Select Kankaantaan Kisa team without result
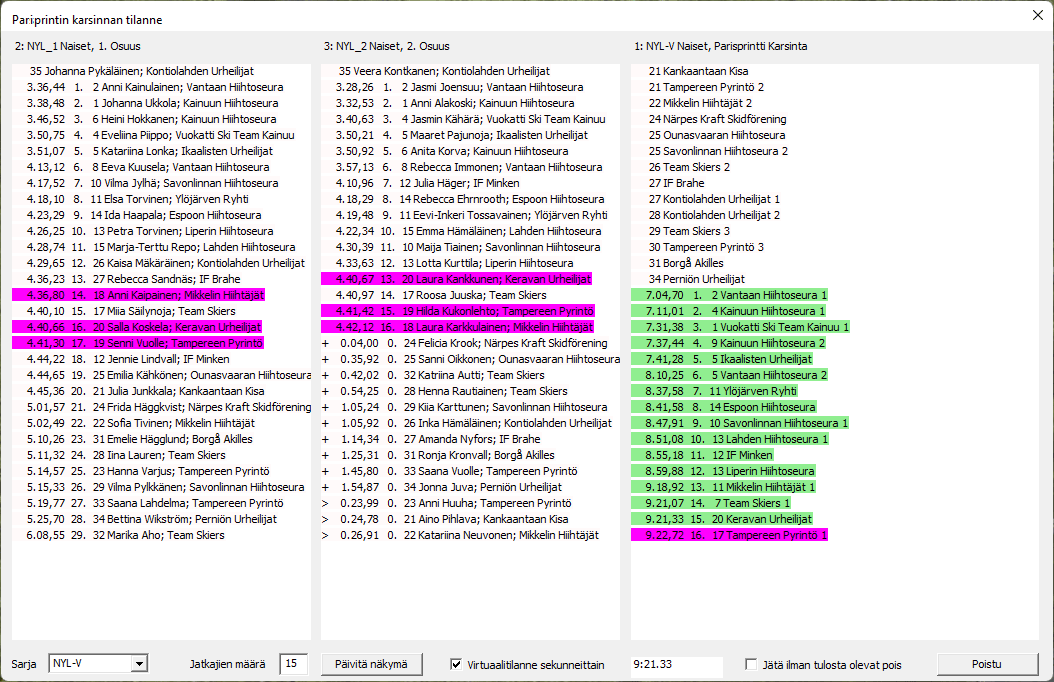The height and width of the screenshot is (682, 1054). click(698, 71)
